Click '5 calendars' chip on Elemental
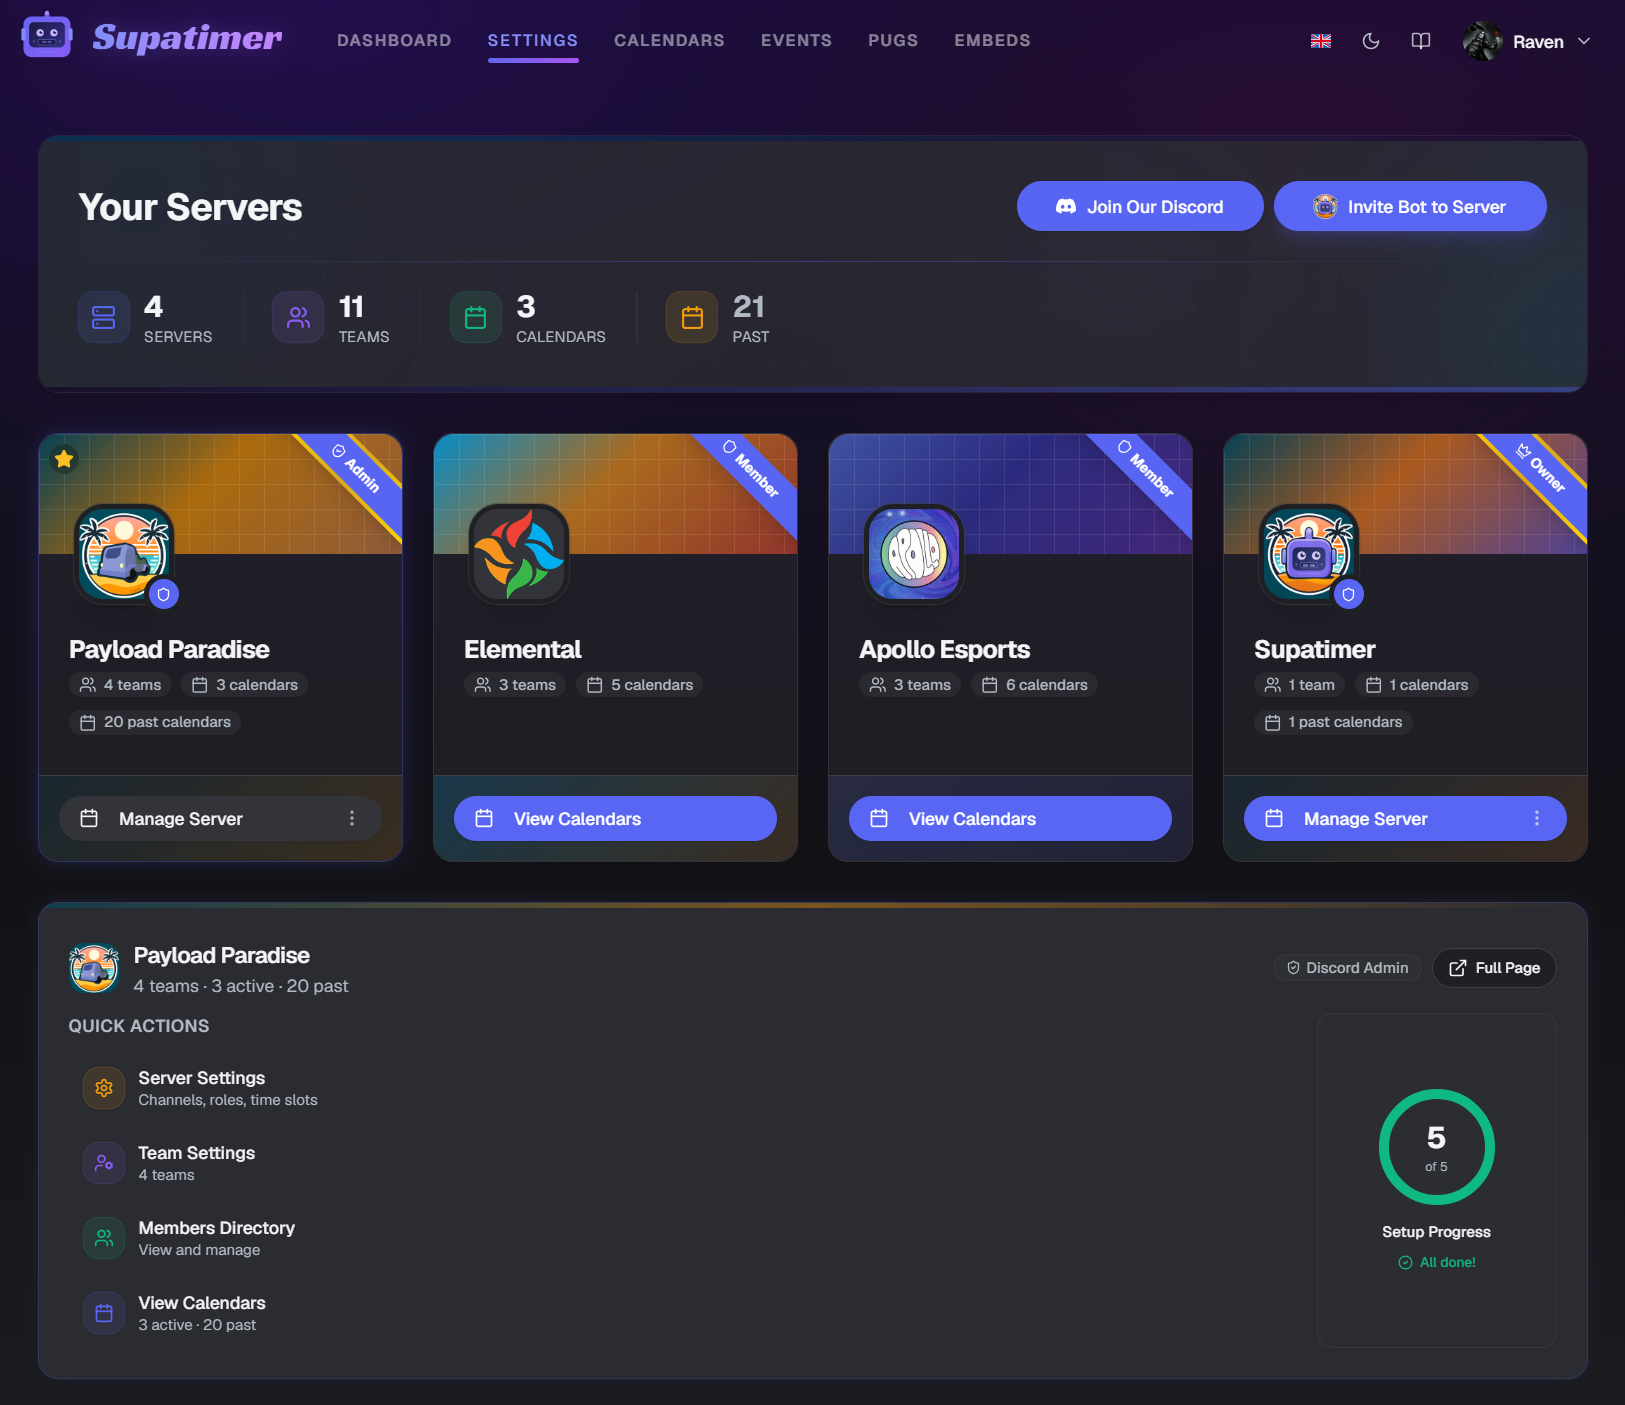1625x1405 pixels. pyautogui.click(x=640, y=685)
